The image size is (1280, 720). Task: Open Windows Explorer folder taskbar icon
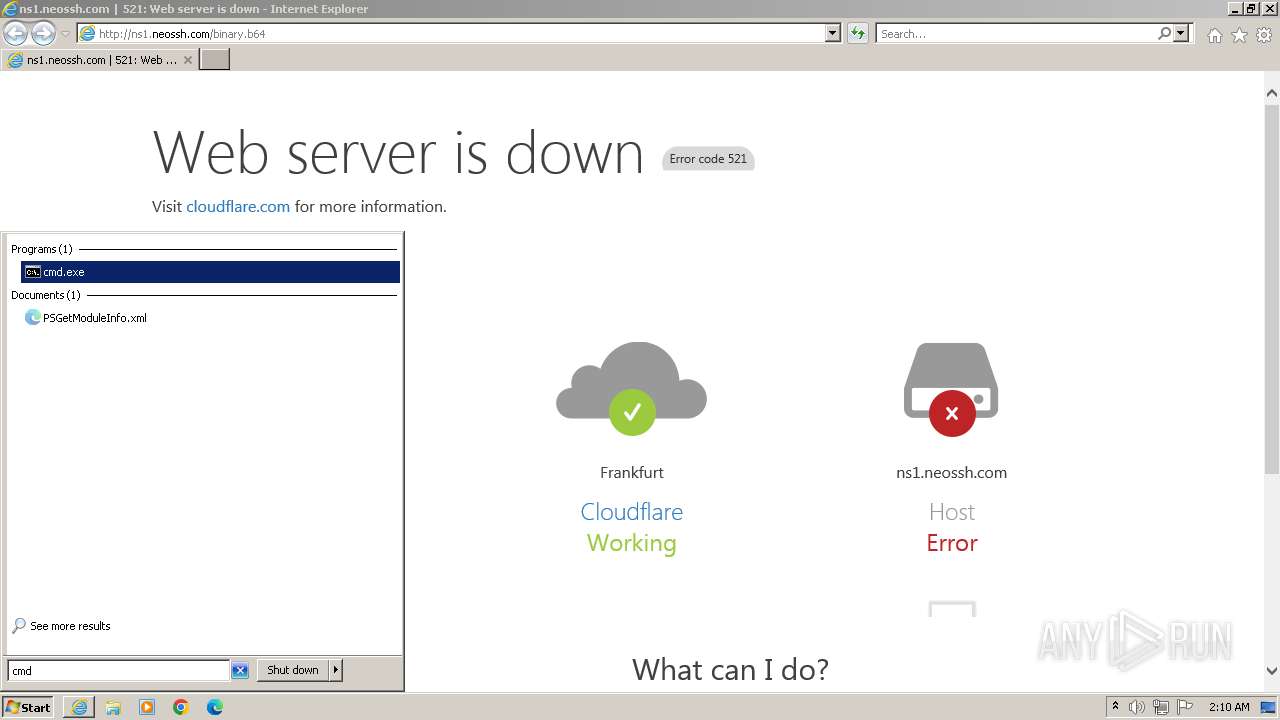(x=113, y=707)
